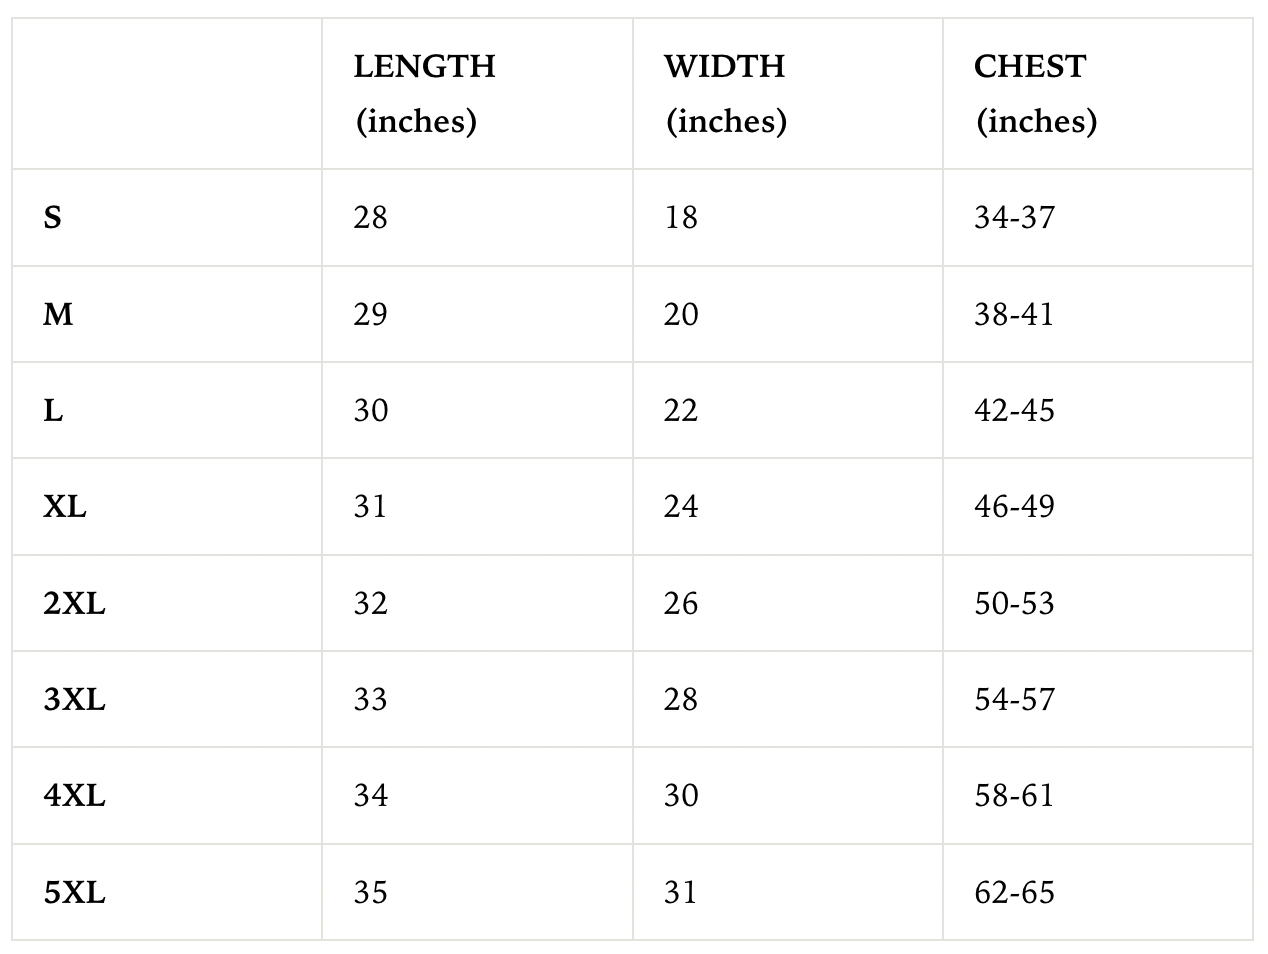The height and width of the screenshot is (954, 1268).
Task: Click the 34-37 chest cell
Action: (1098, 217)
